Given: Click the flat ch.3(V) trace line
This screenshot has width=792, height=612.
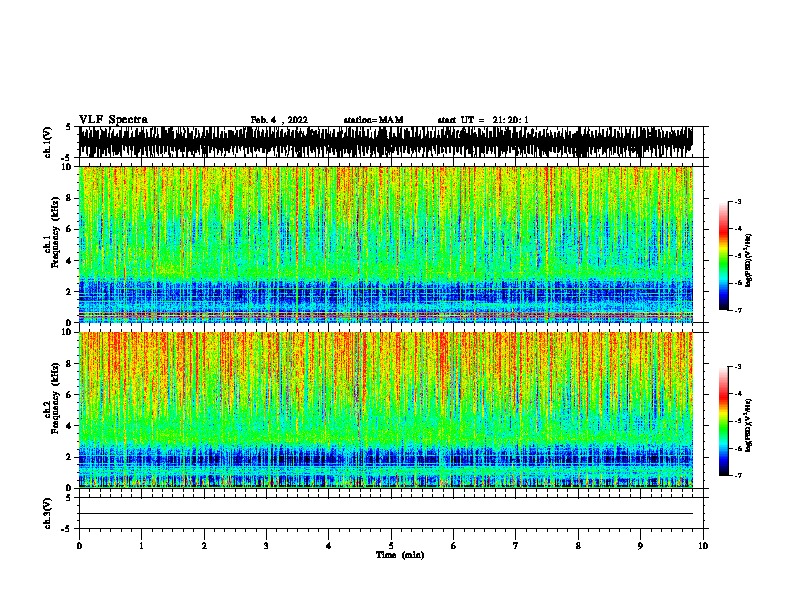Looking at the screenshot, I should coord(386,514).
